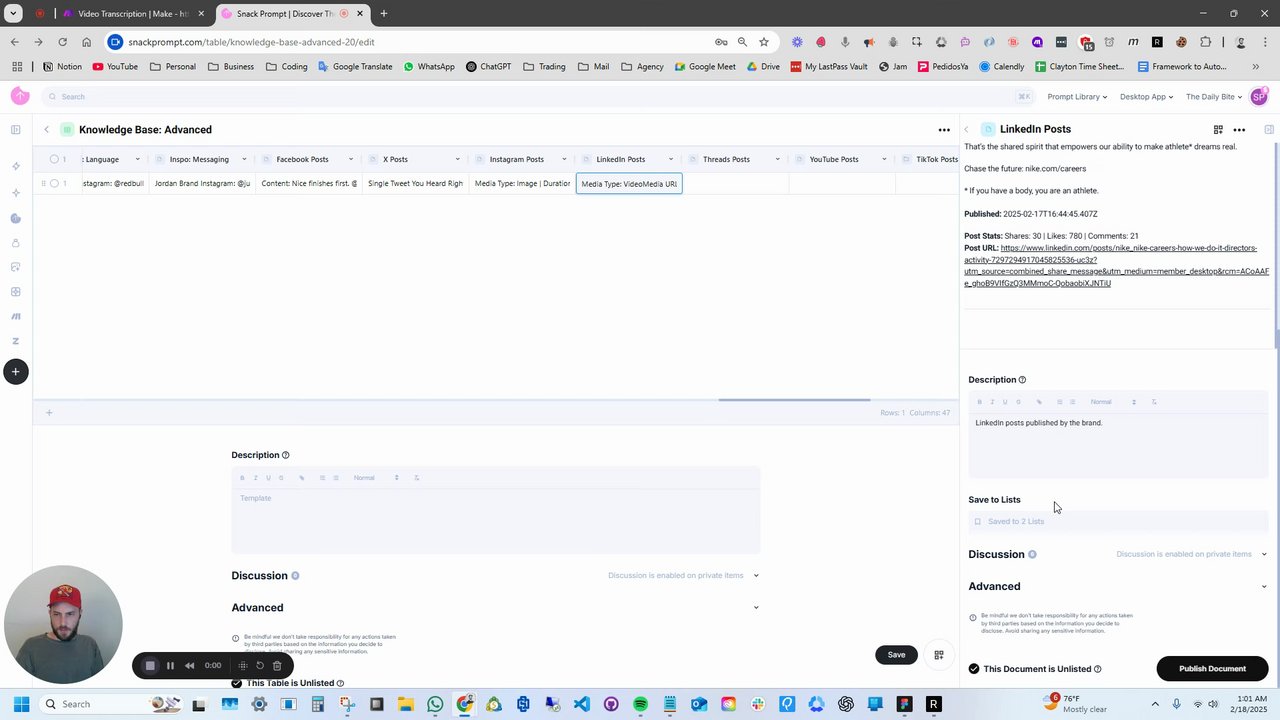This screenshot has height=720, width=1280.
Task: Click the QR grid icon next to Save
Action: pyautogui.click(x=938, y=655)
